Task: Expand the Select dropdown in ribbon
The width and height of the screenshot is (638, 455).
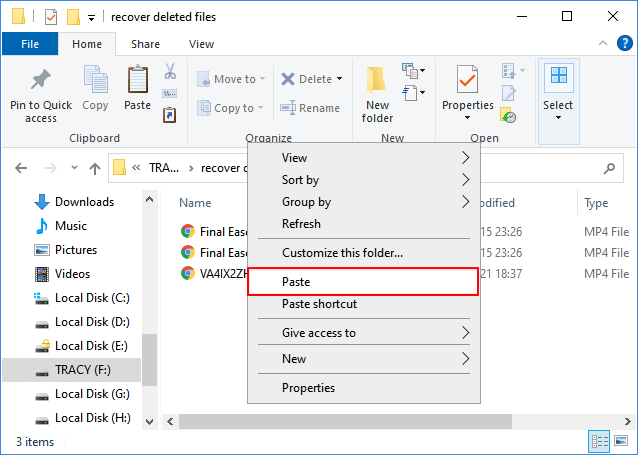Action: pos(558,95)
